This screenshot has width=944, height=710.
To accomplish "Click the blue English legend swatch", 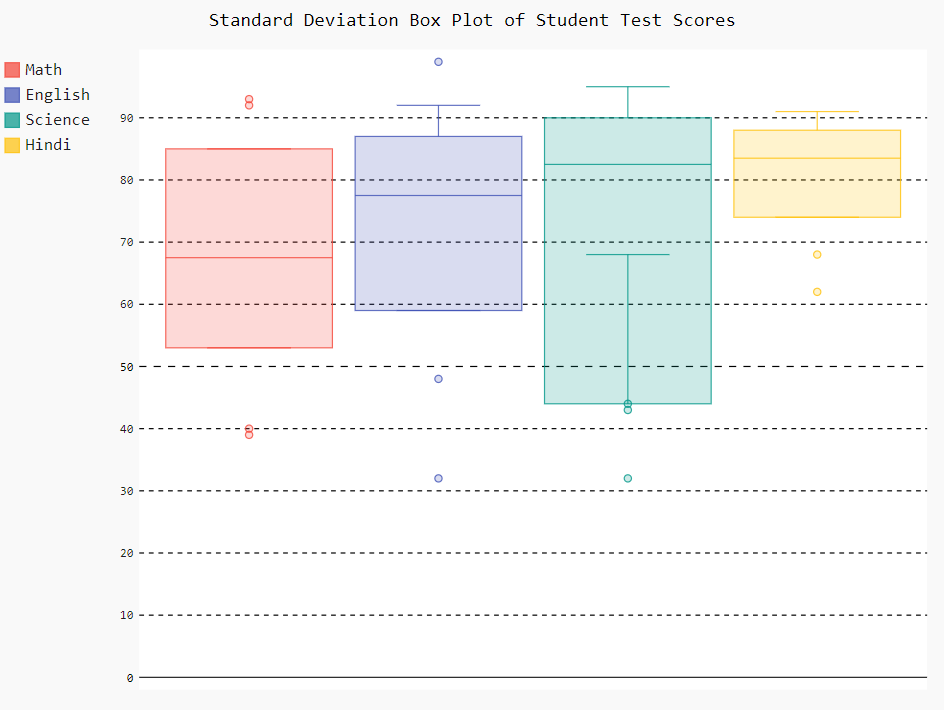I will (x=12, y=95).
